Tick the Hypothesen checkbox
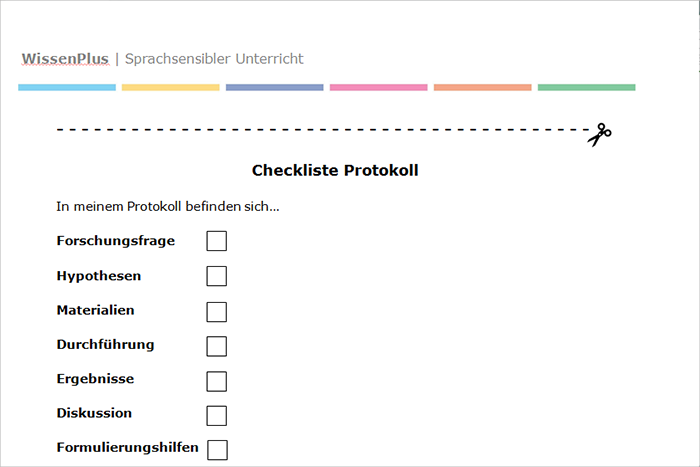 click(217, 276)
